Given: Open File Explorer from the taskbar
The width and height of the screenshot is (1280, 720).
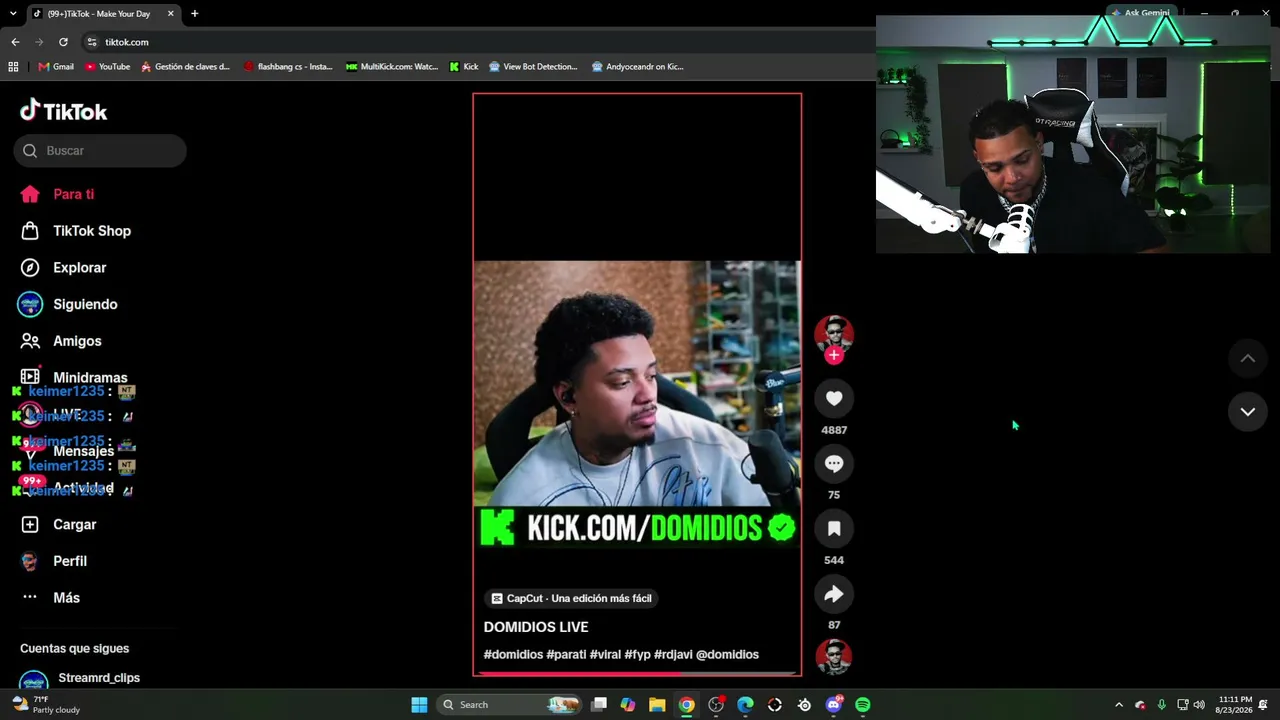Looking at the screenshot, I should [x=657, y=705].
